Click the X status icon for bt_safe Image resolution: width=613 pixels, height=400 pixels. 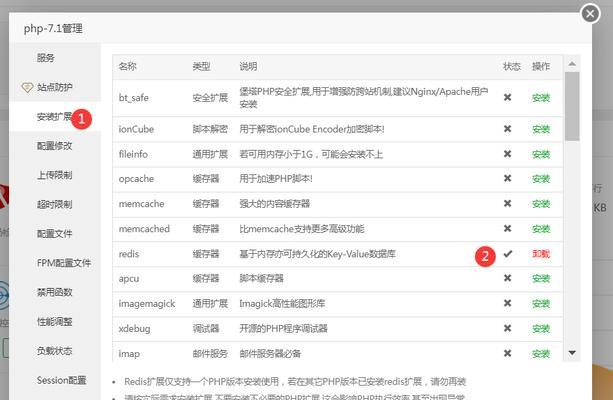(x=507, y=97)
